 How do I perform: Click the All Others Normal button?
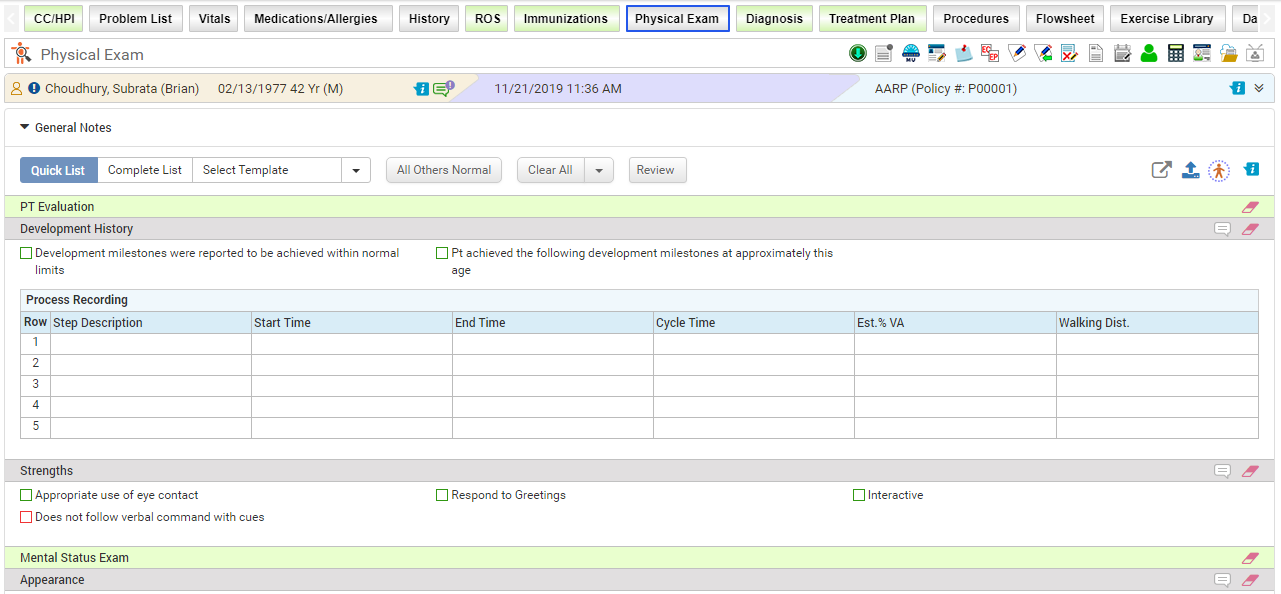pyautogui.click(x=444, y=170)
